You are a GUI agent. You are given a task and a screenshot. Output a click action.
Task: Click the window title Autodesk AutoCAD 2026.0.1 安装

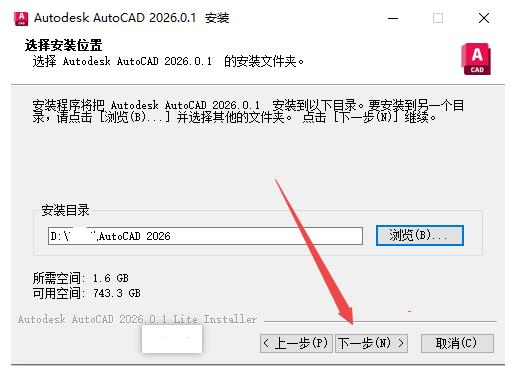click(132, 18)
